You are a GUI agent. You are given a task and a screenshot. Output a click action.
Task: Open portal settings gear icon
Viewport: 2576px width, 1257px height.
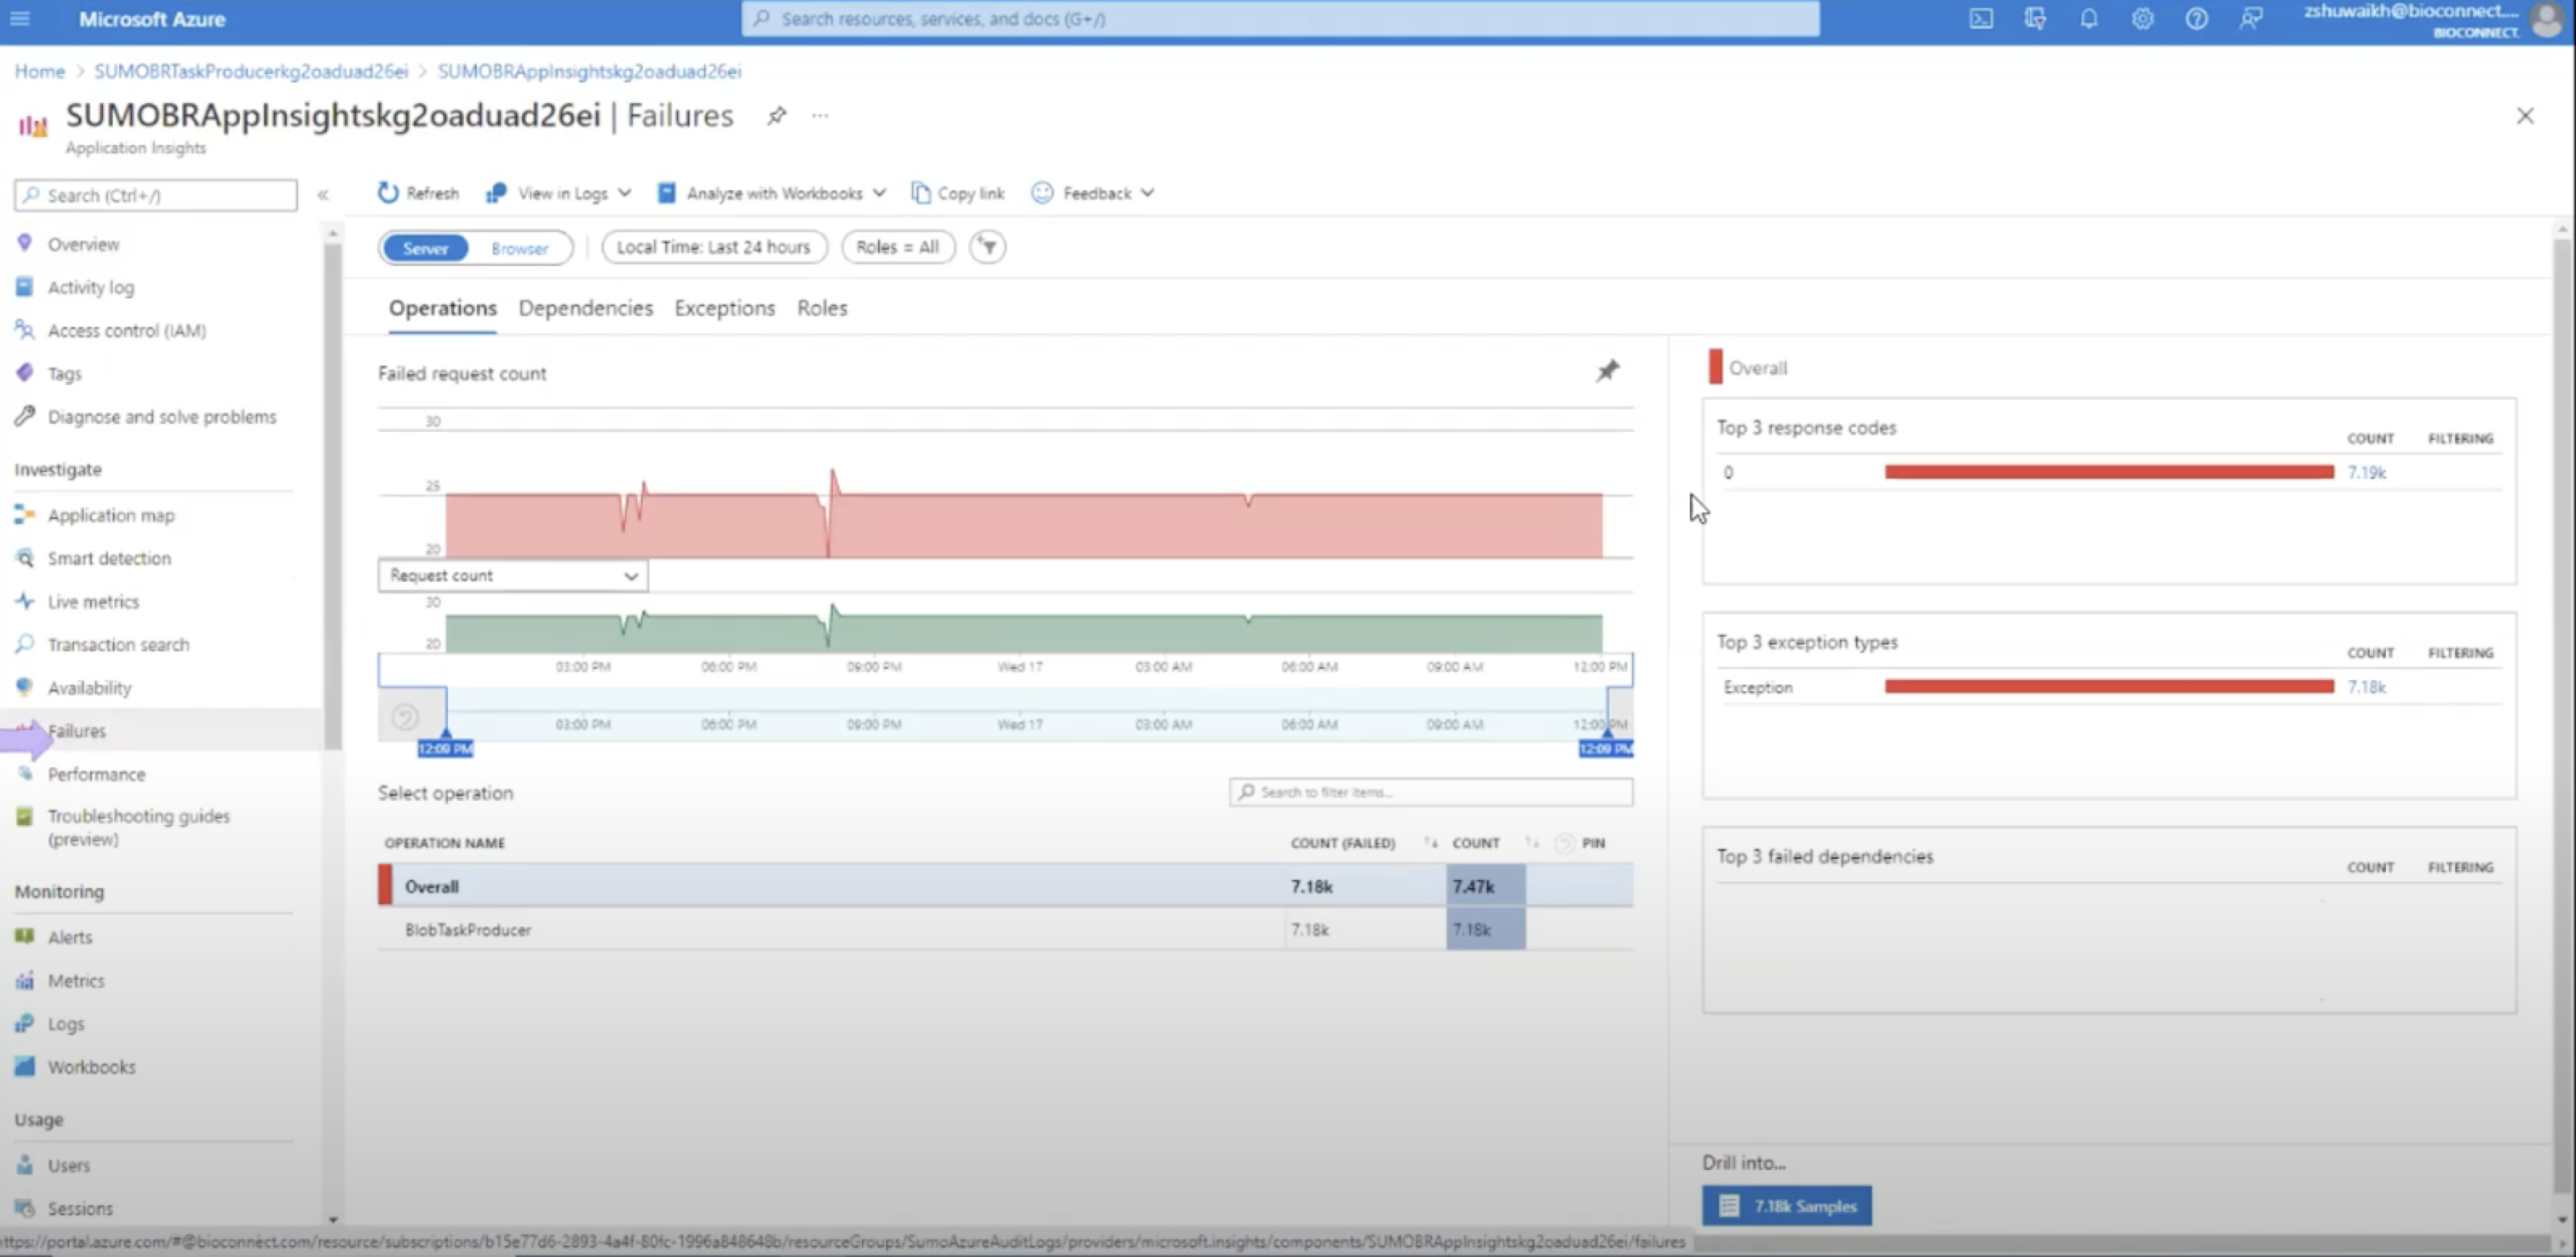[x=2141, y=19]
